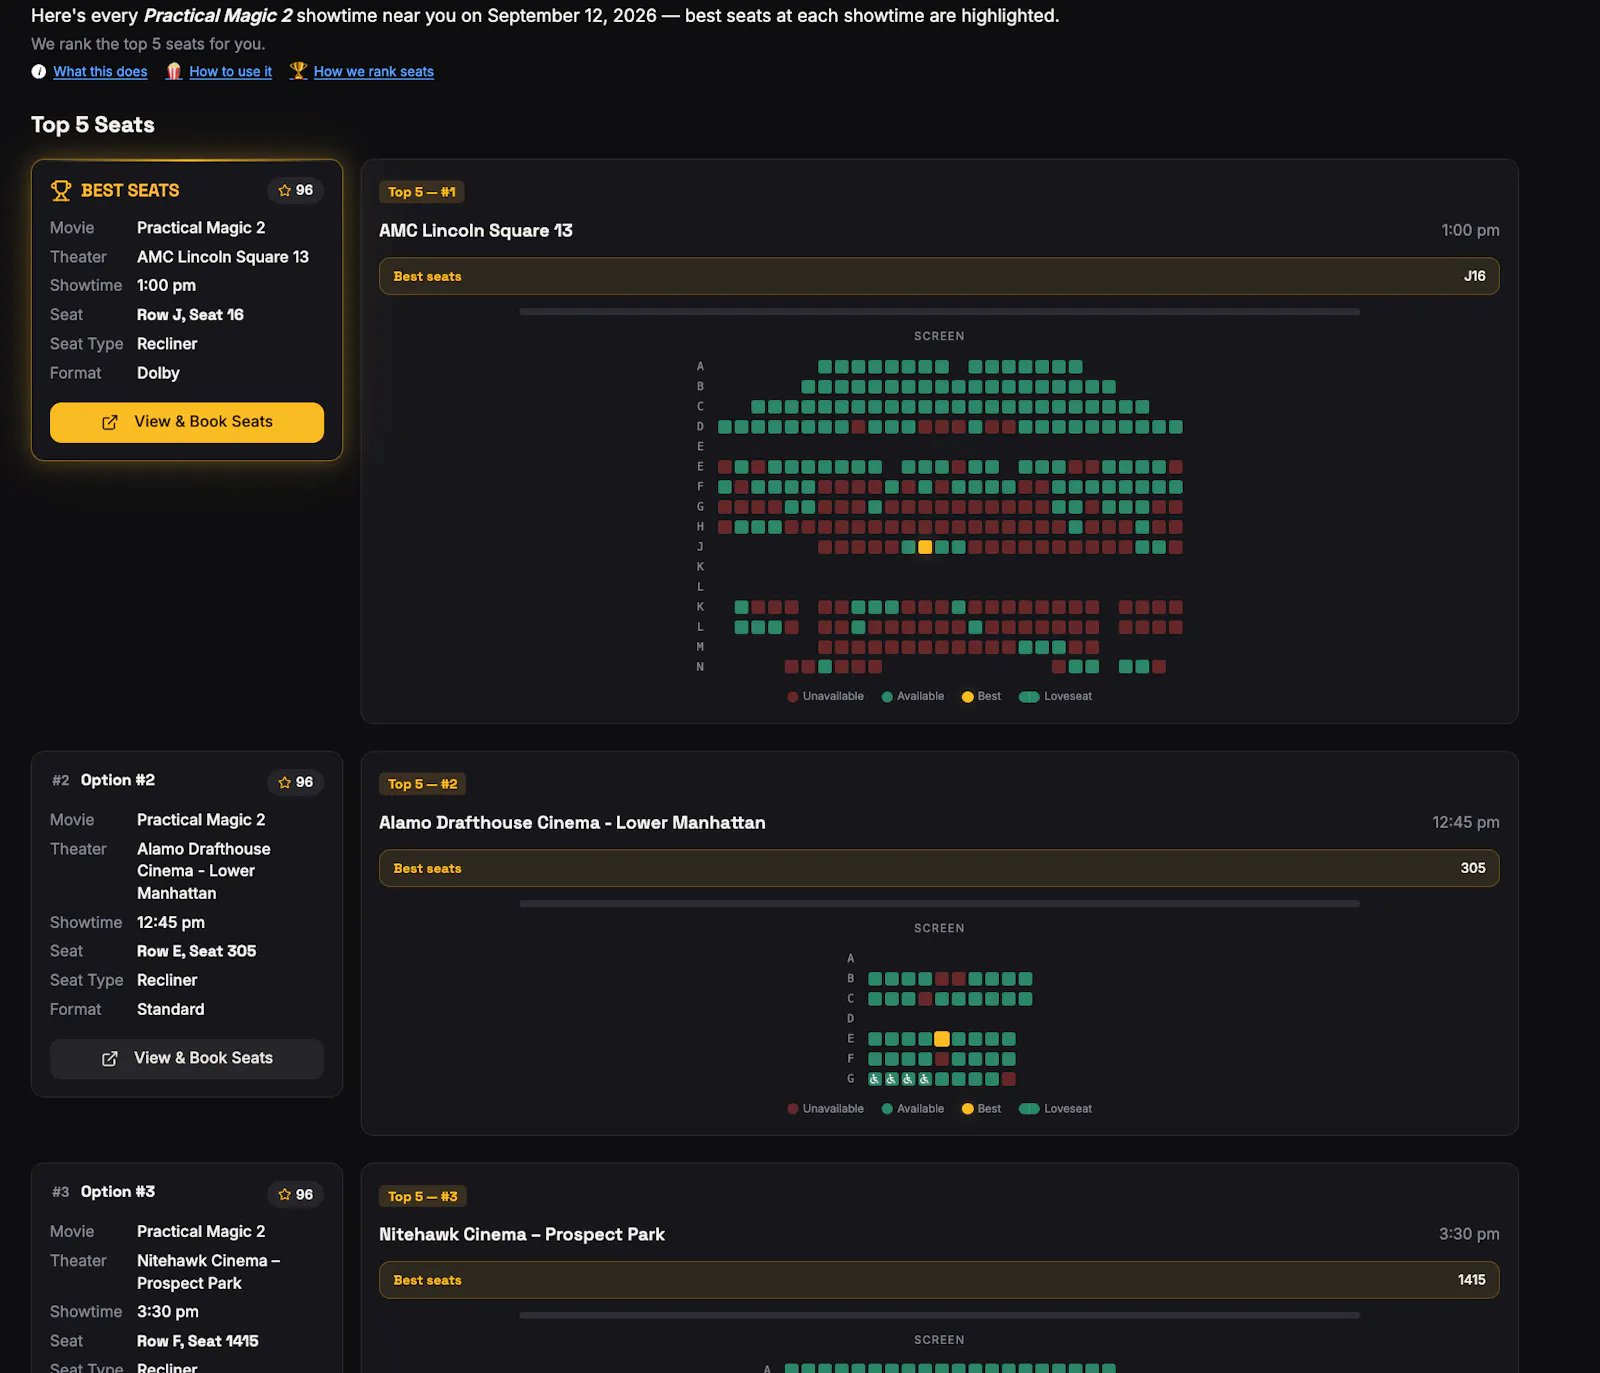This screenshot has width=1600, height=1373.
Task: Click the BEST SEATS card title
Action: pyautogui.click(x=130, y=190)
